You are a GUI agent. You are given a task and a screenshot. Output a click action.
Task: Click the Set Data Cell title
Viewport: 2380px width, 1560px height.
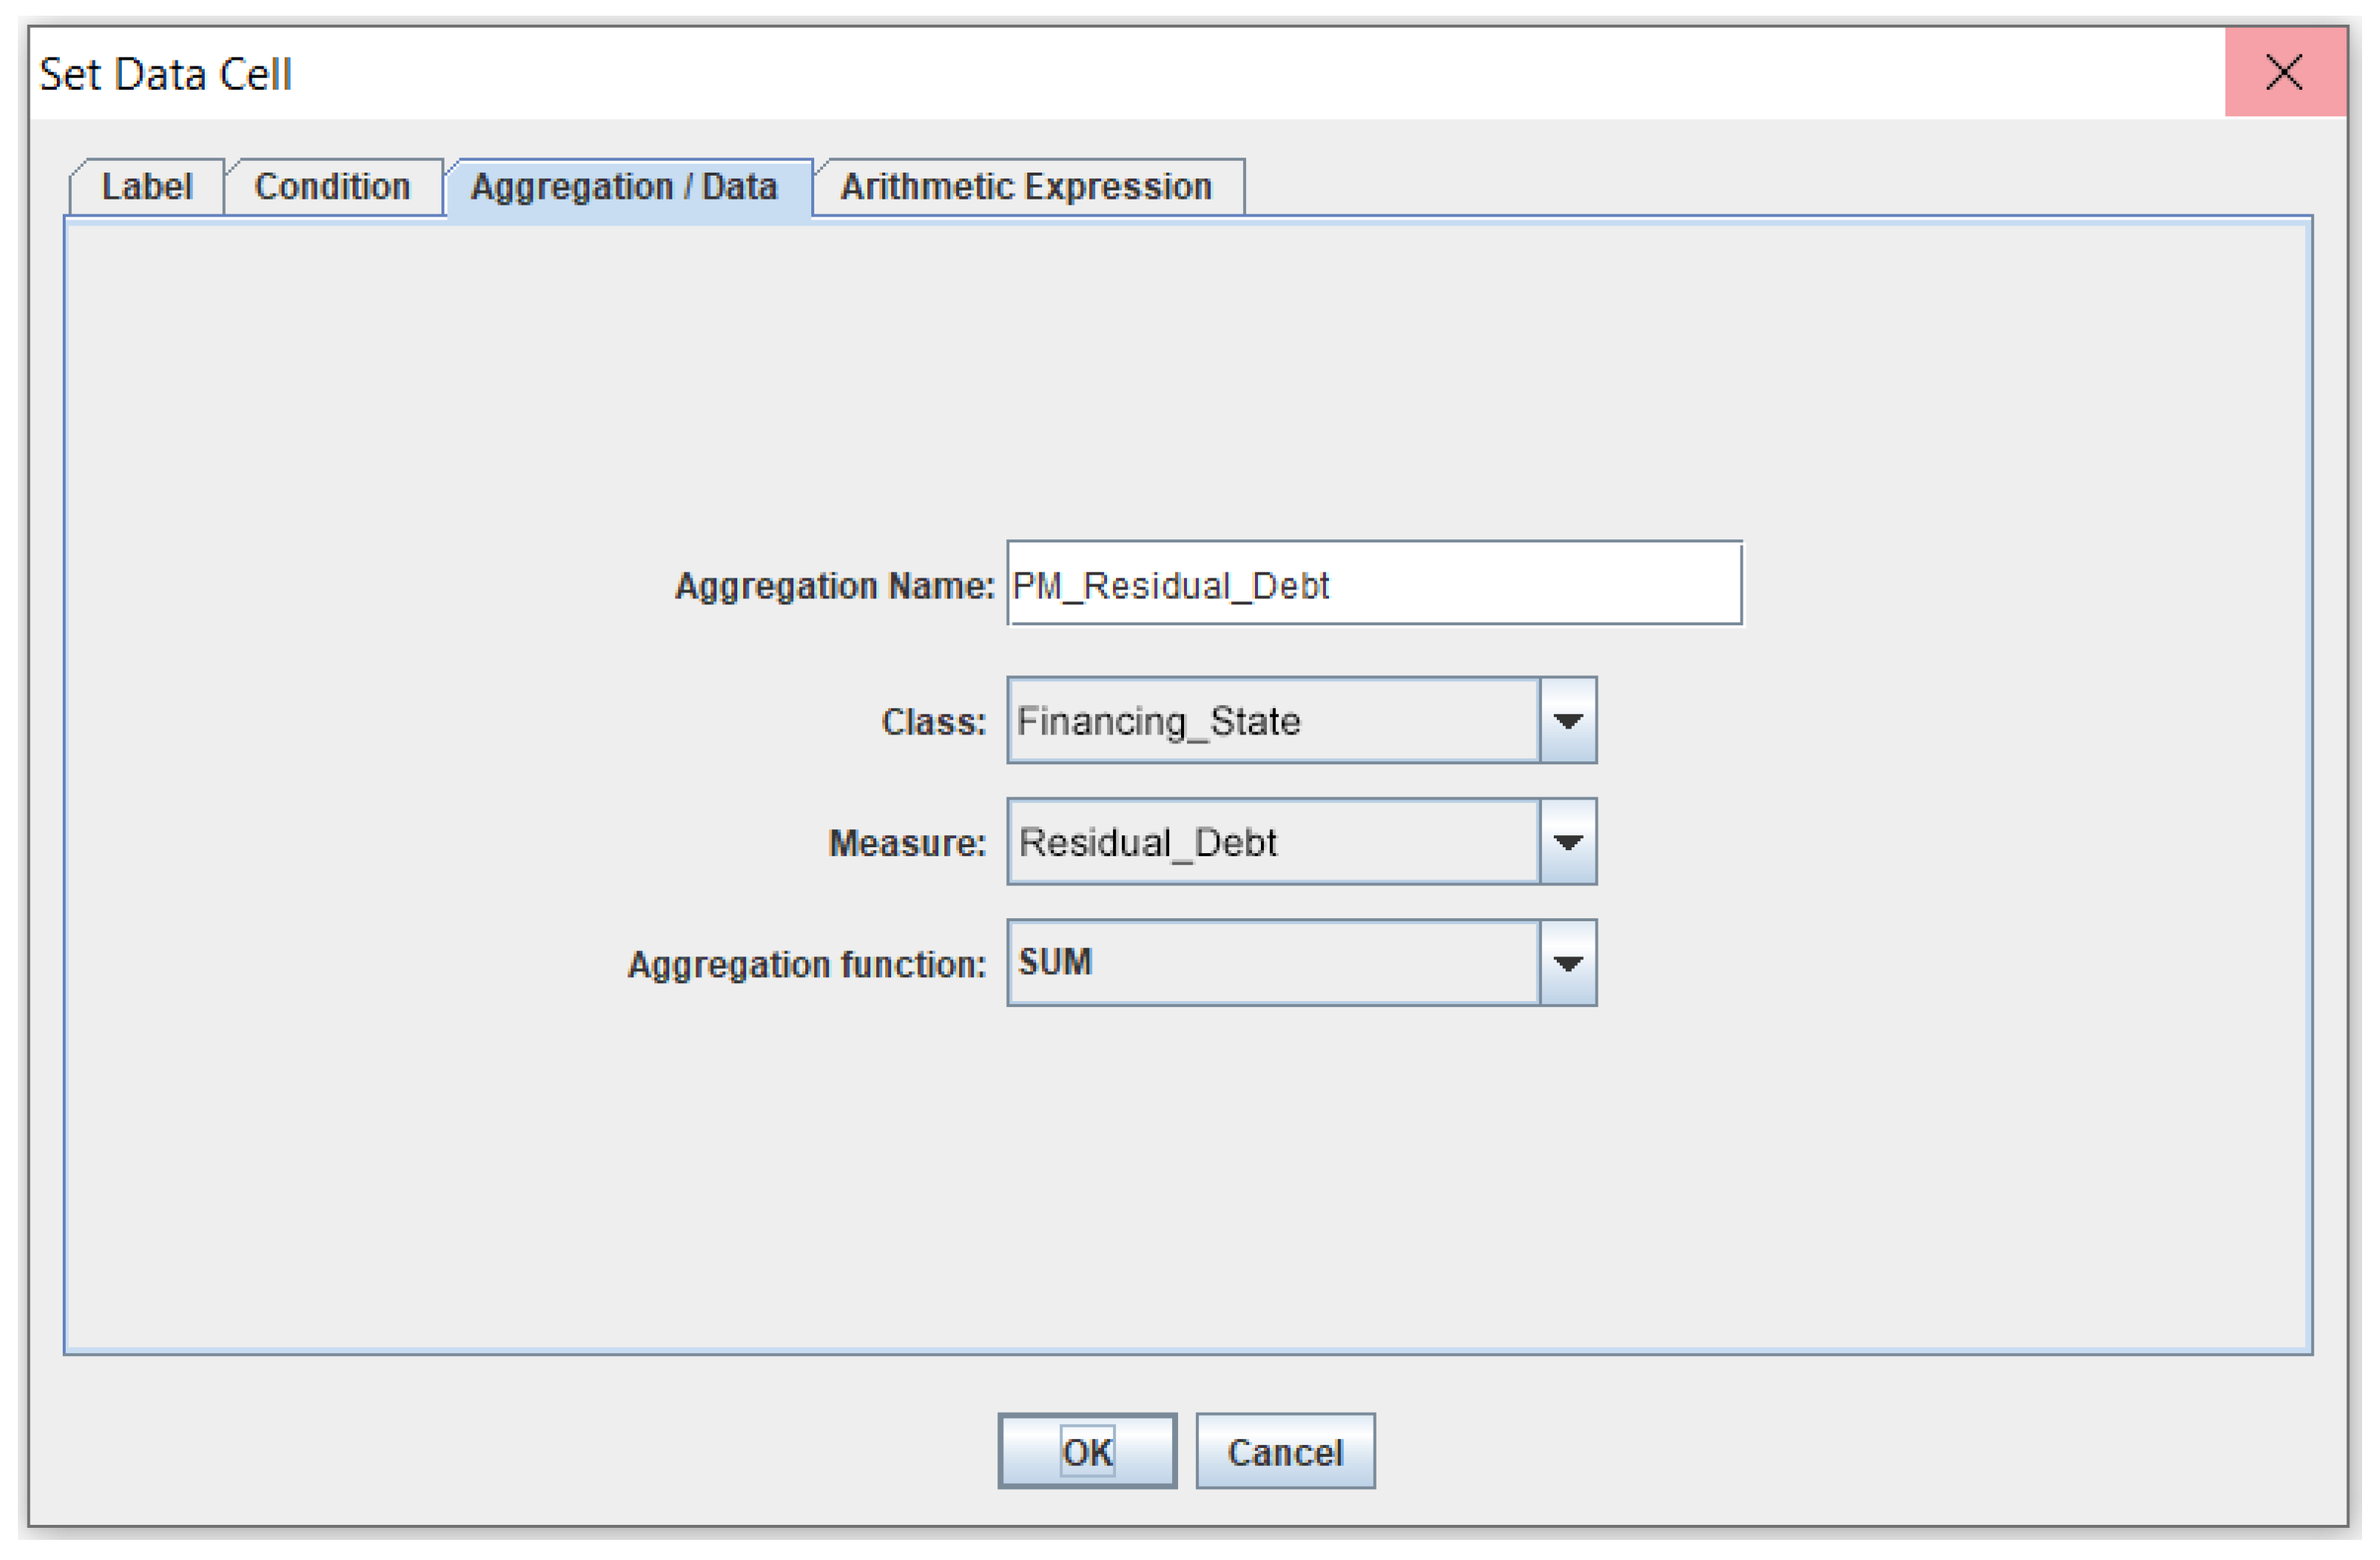point(165,74)
